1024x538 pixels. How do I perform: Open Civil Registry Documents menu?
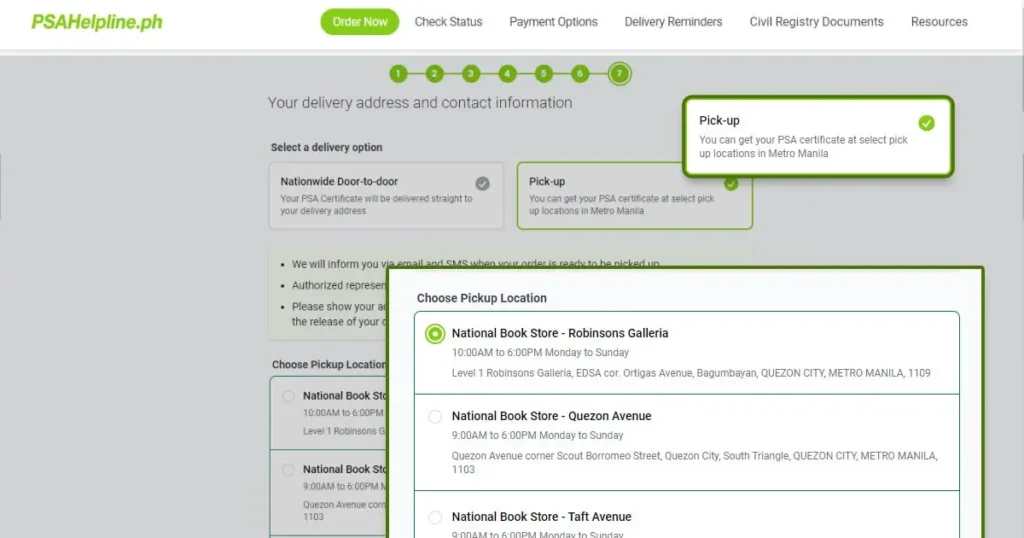click(816, 22)
